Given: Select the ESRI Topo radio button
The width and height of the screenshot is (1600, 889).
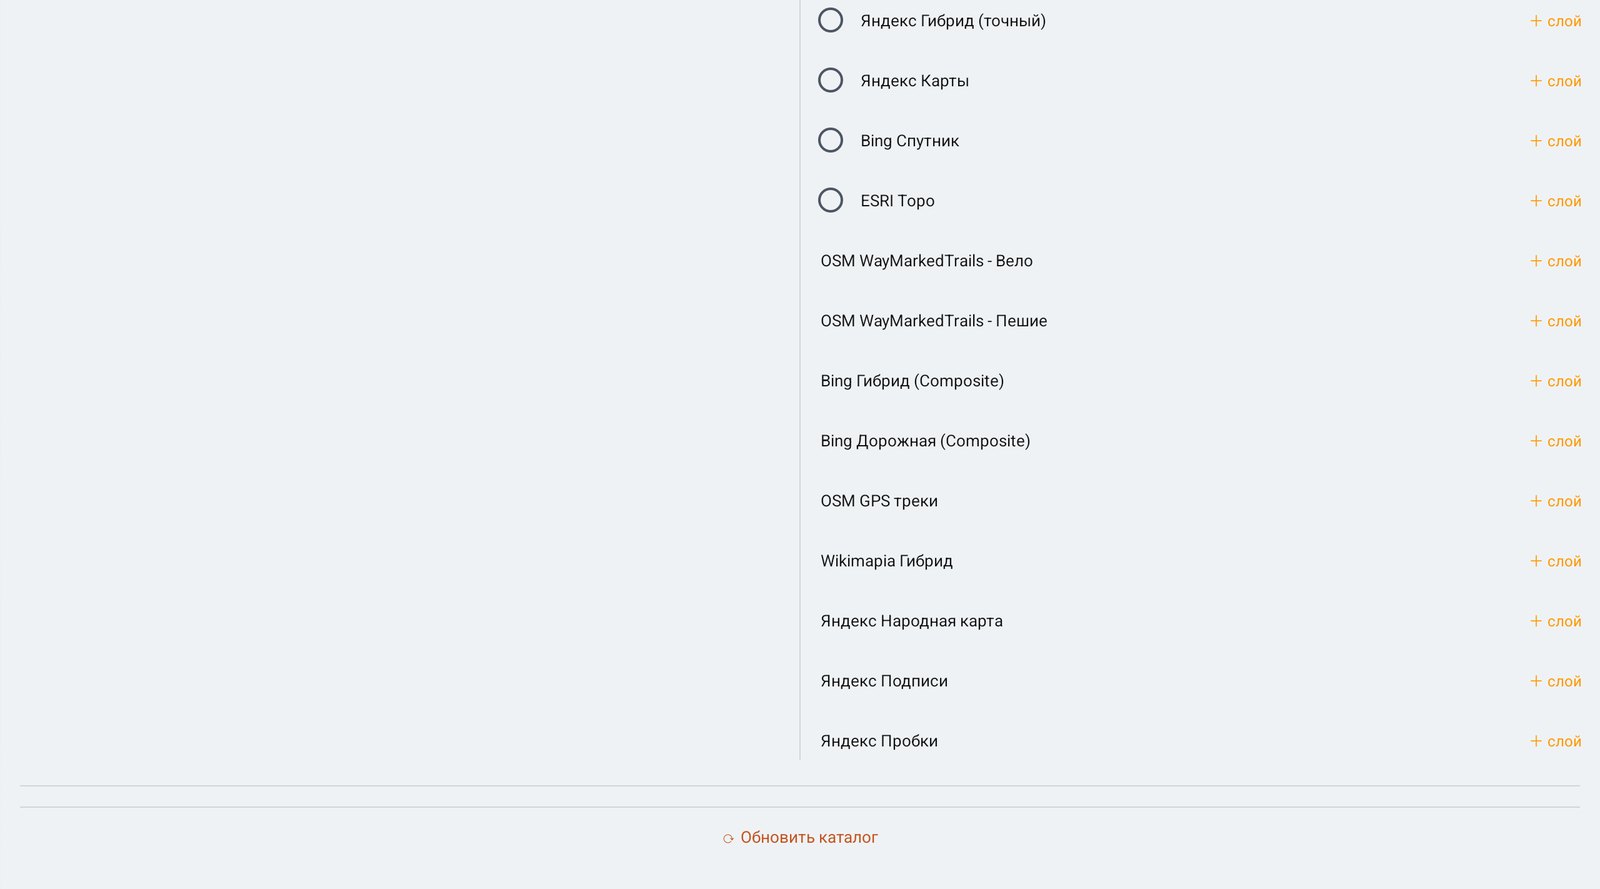Looking at the screenshot, I should click(831, 200).
